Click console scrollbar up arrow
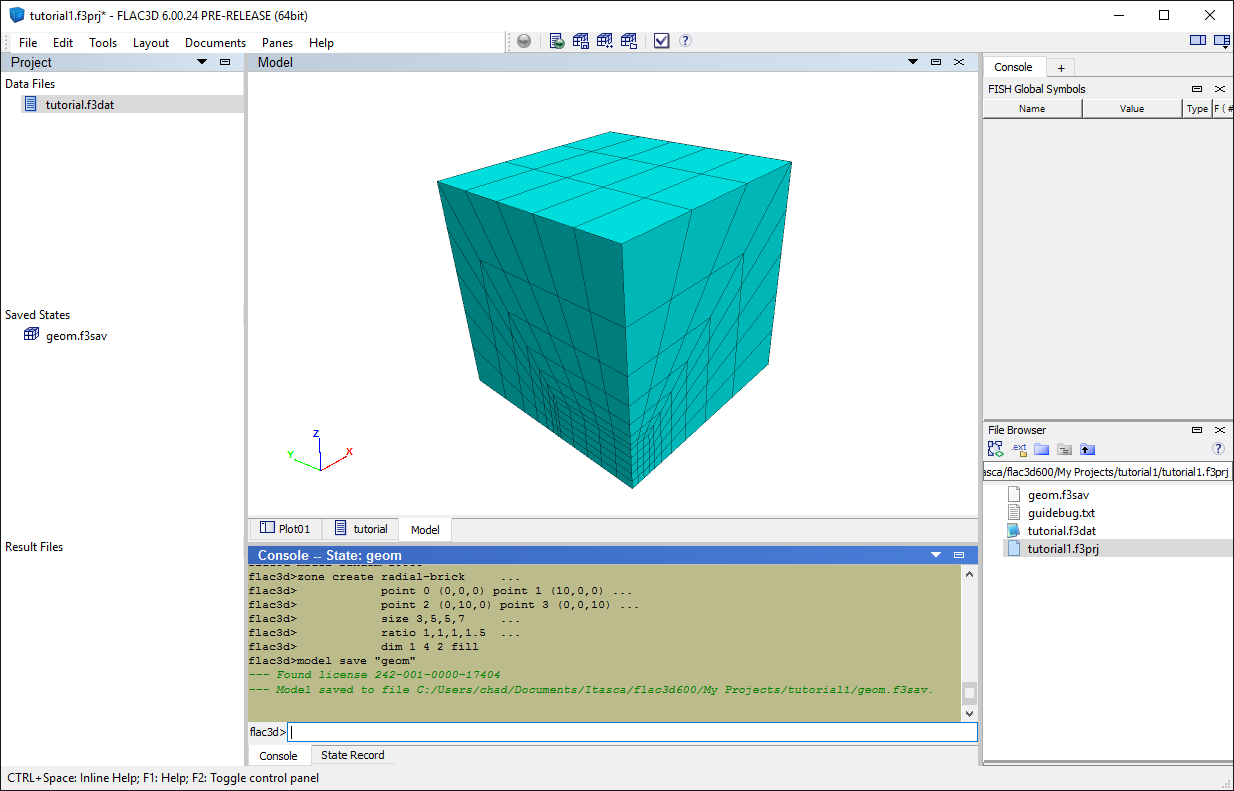Viewport: 1234px width, 791px height. (969, 574)
